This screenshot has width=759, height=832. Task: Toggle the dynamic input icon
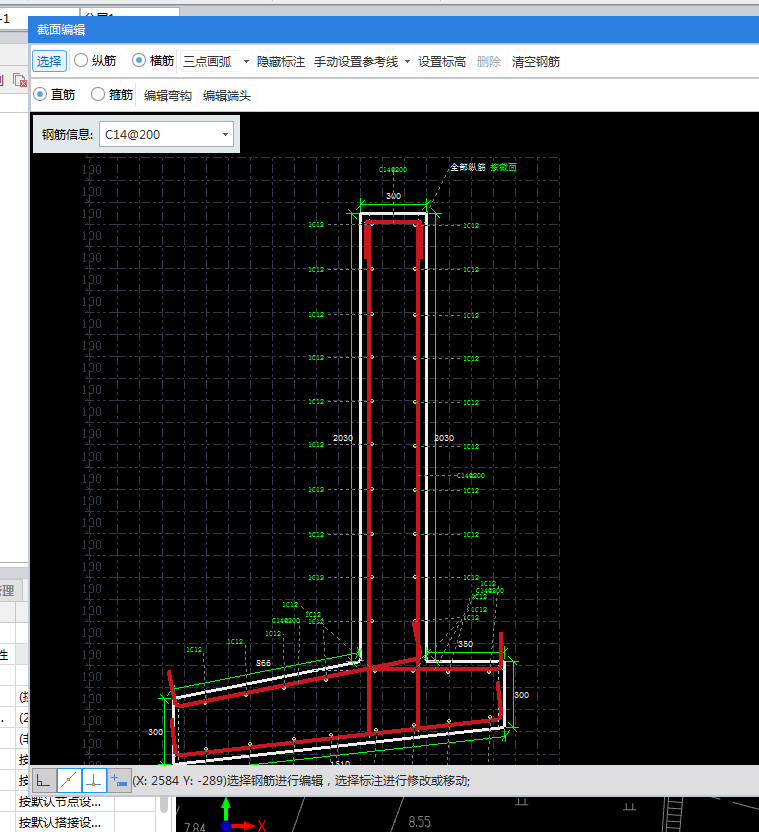[x=119, y=781]
